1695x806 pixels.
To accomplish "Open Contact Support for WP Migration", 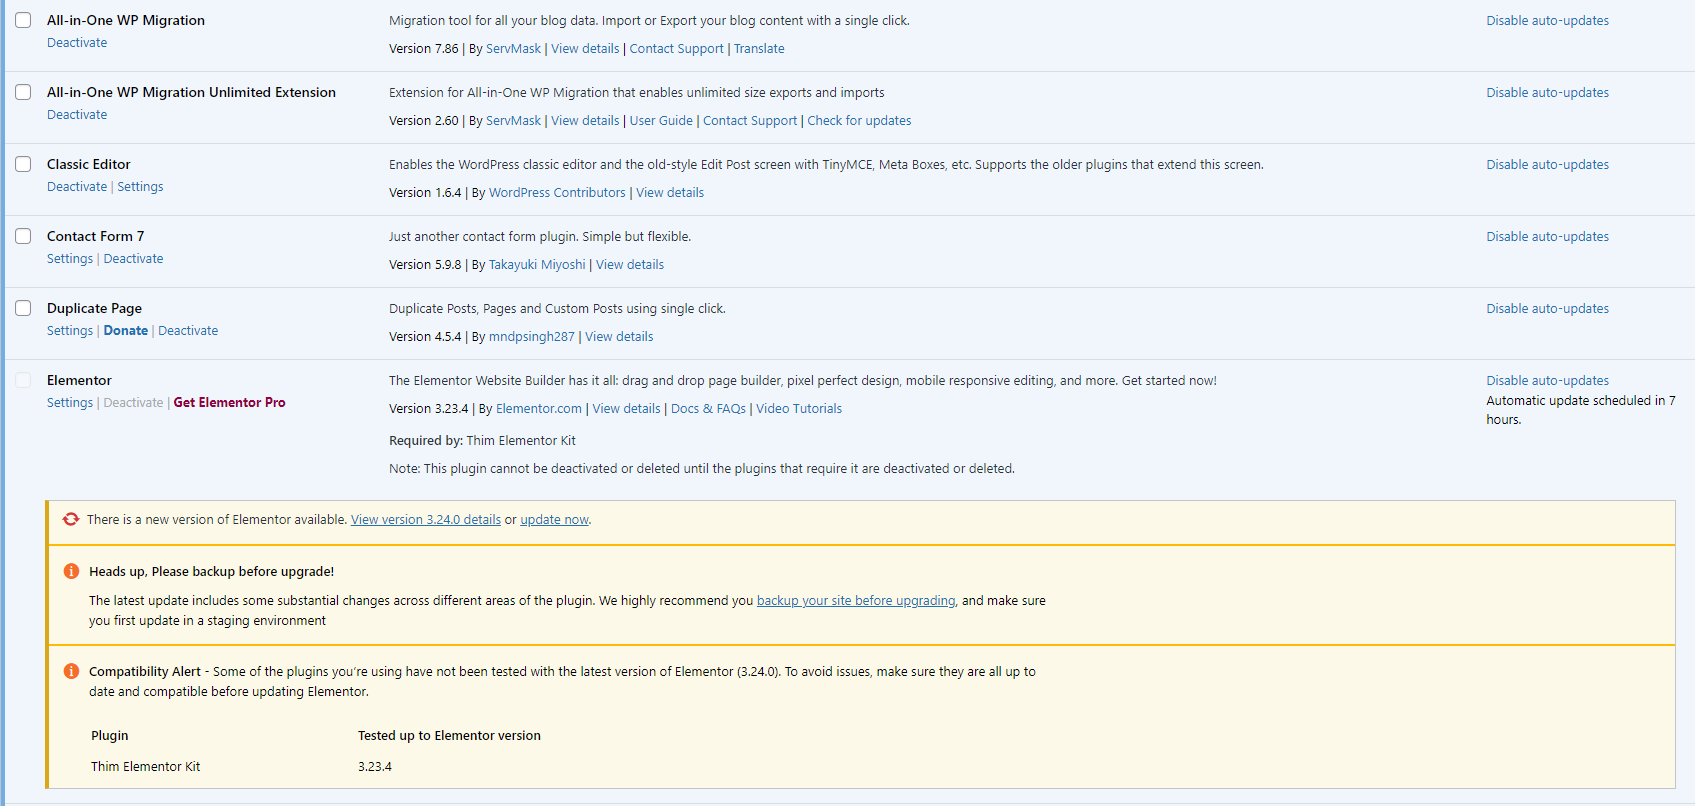I will [x=677, y=49].
